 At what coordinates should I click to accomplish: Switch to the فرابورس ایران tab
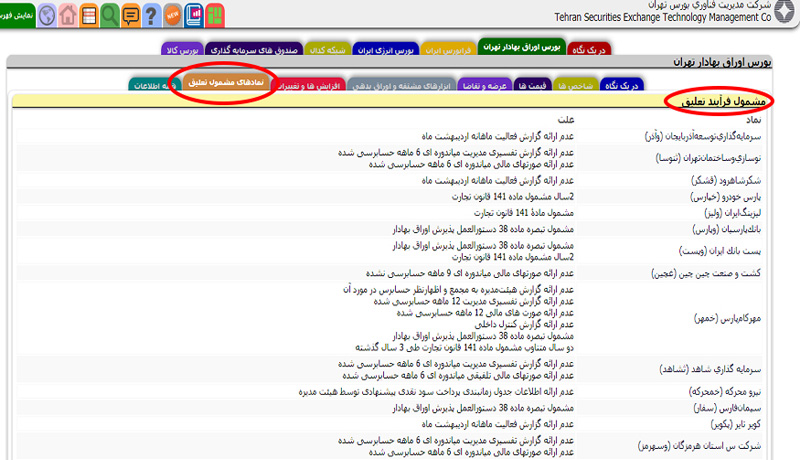448,50
